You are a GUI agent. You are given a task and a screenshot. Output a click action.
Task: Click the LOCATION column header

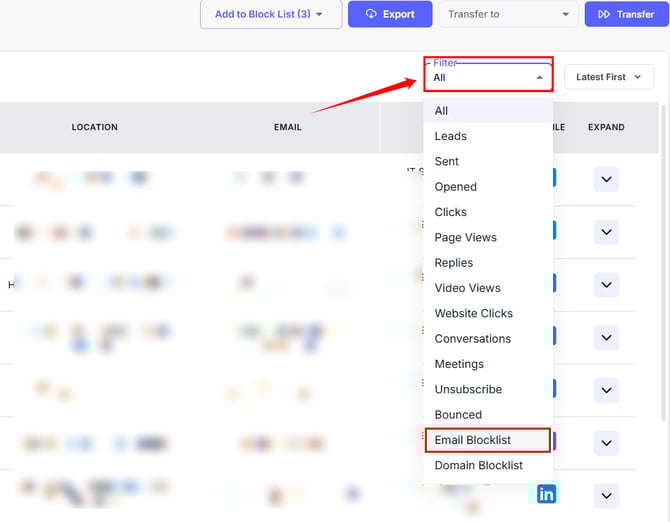tap(94, 127)
